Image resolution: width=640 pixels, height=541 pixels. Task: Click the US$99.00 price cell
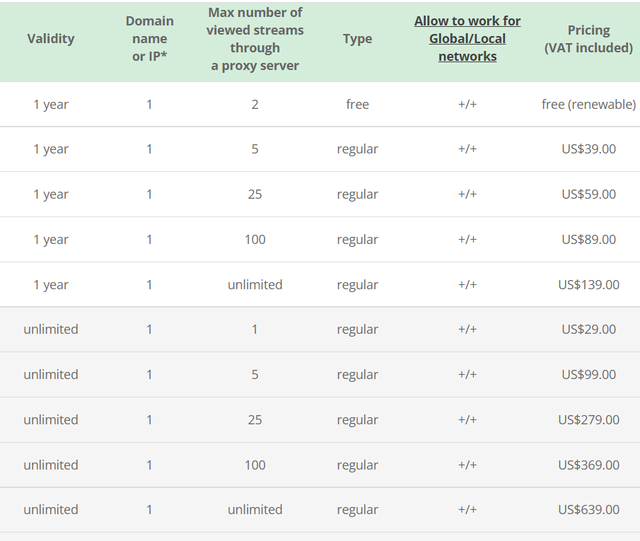(588, 374)
